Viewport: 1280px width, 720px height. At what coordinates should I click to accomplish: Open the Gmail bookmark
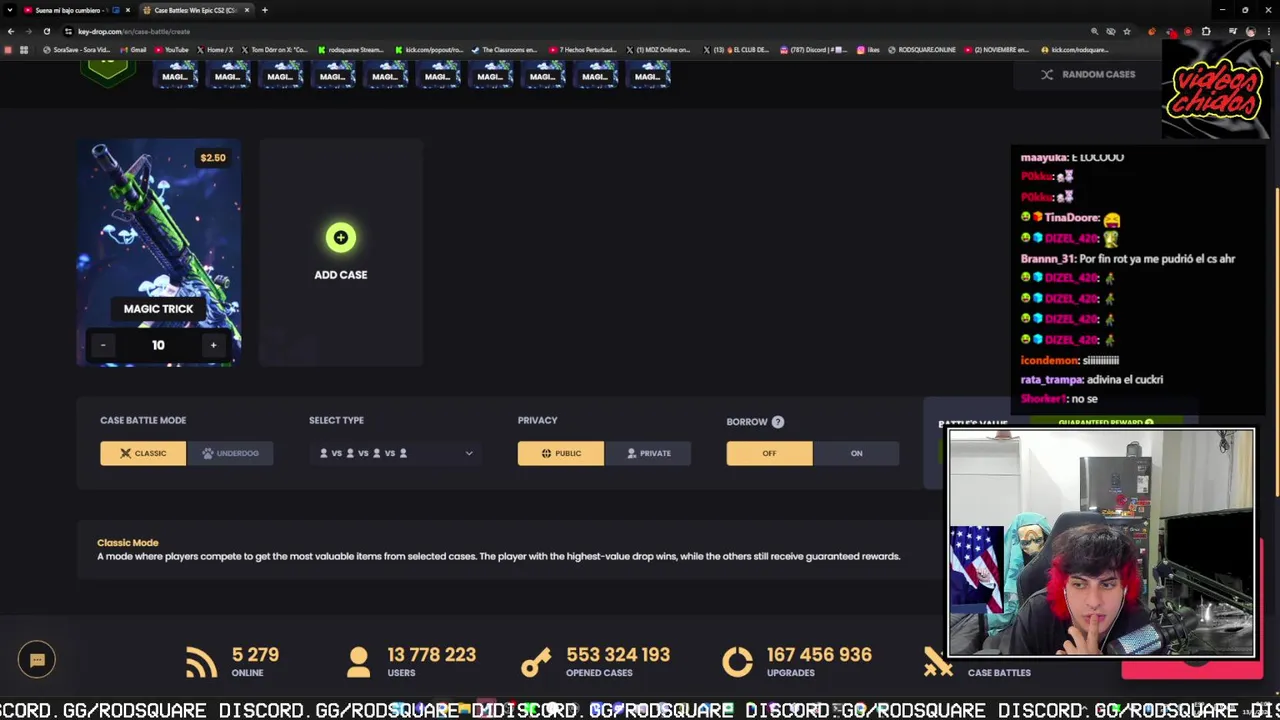coord(134,50)
